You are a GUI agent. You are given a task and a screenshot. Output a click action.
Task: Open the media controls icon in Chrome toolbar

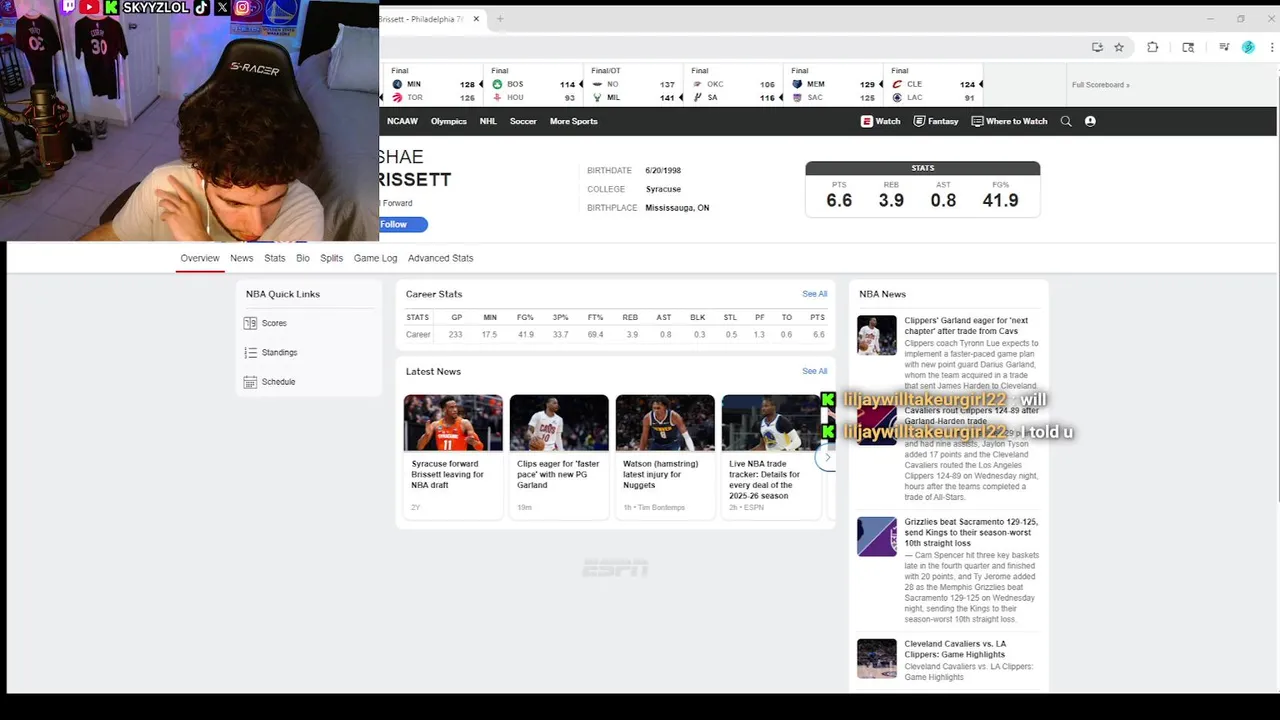(1224, 47)
